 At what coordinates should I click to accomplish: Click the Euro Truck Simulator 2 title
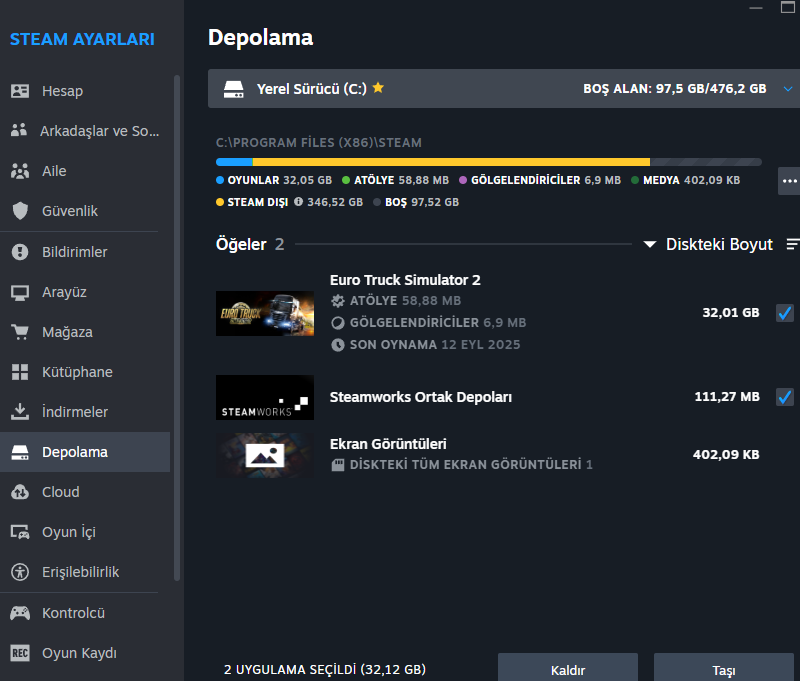(405, 280)
